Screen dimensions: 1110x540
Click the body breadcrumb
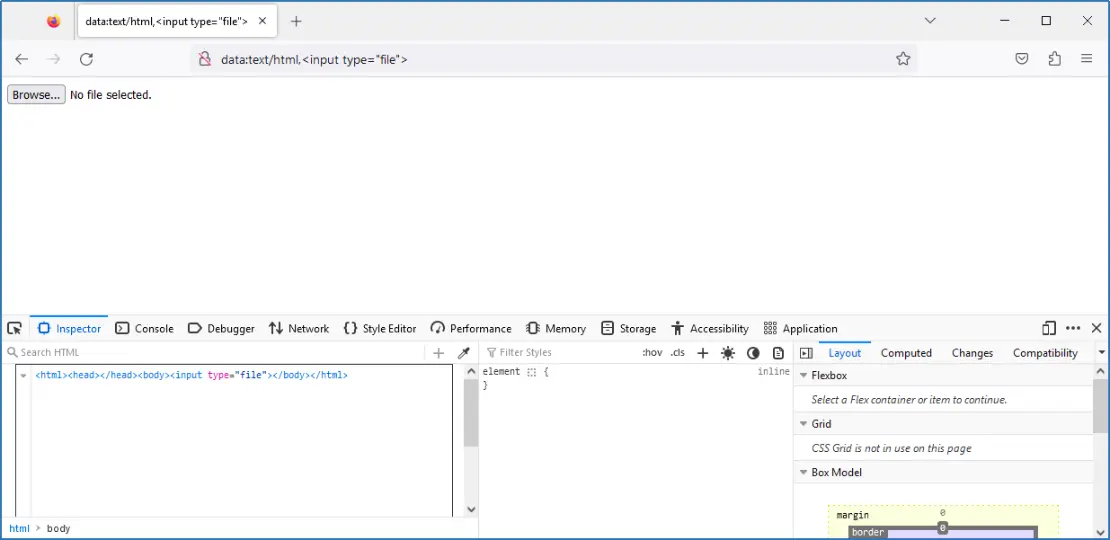click(58, 528)
